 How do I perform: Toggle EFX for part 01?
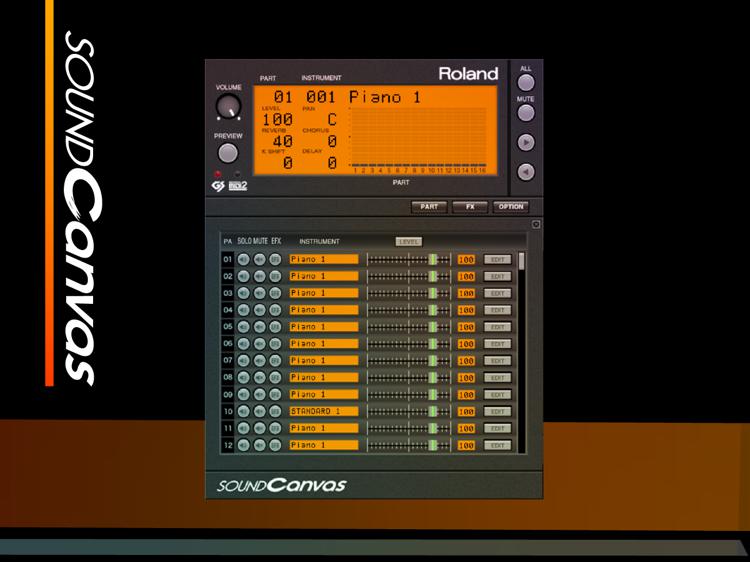pos(275,259)
